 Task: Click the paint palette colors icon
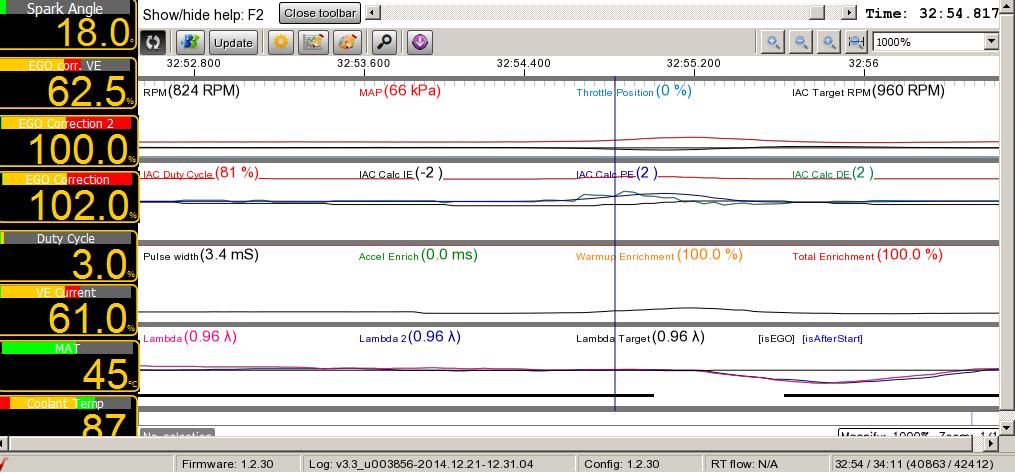[348, 43]
